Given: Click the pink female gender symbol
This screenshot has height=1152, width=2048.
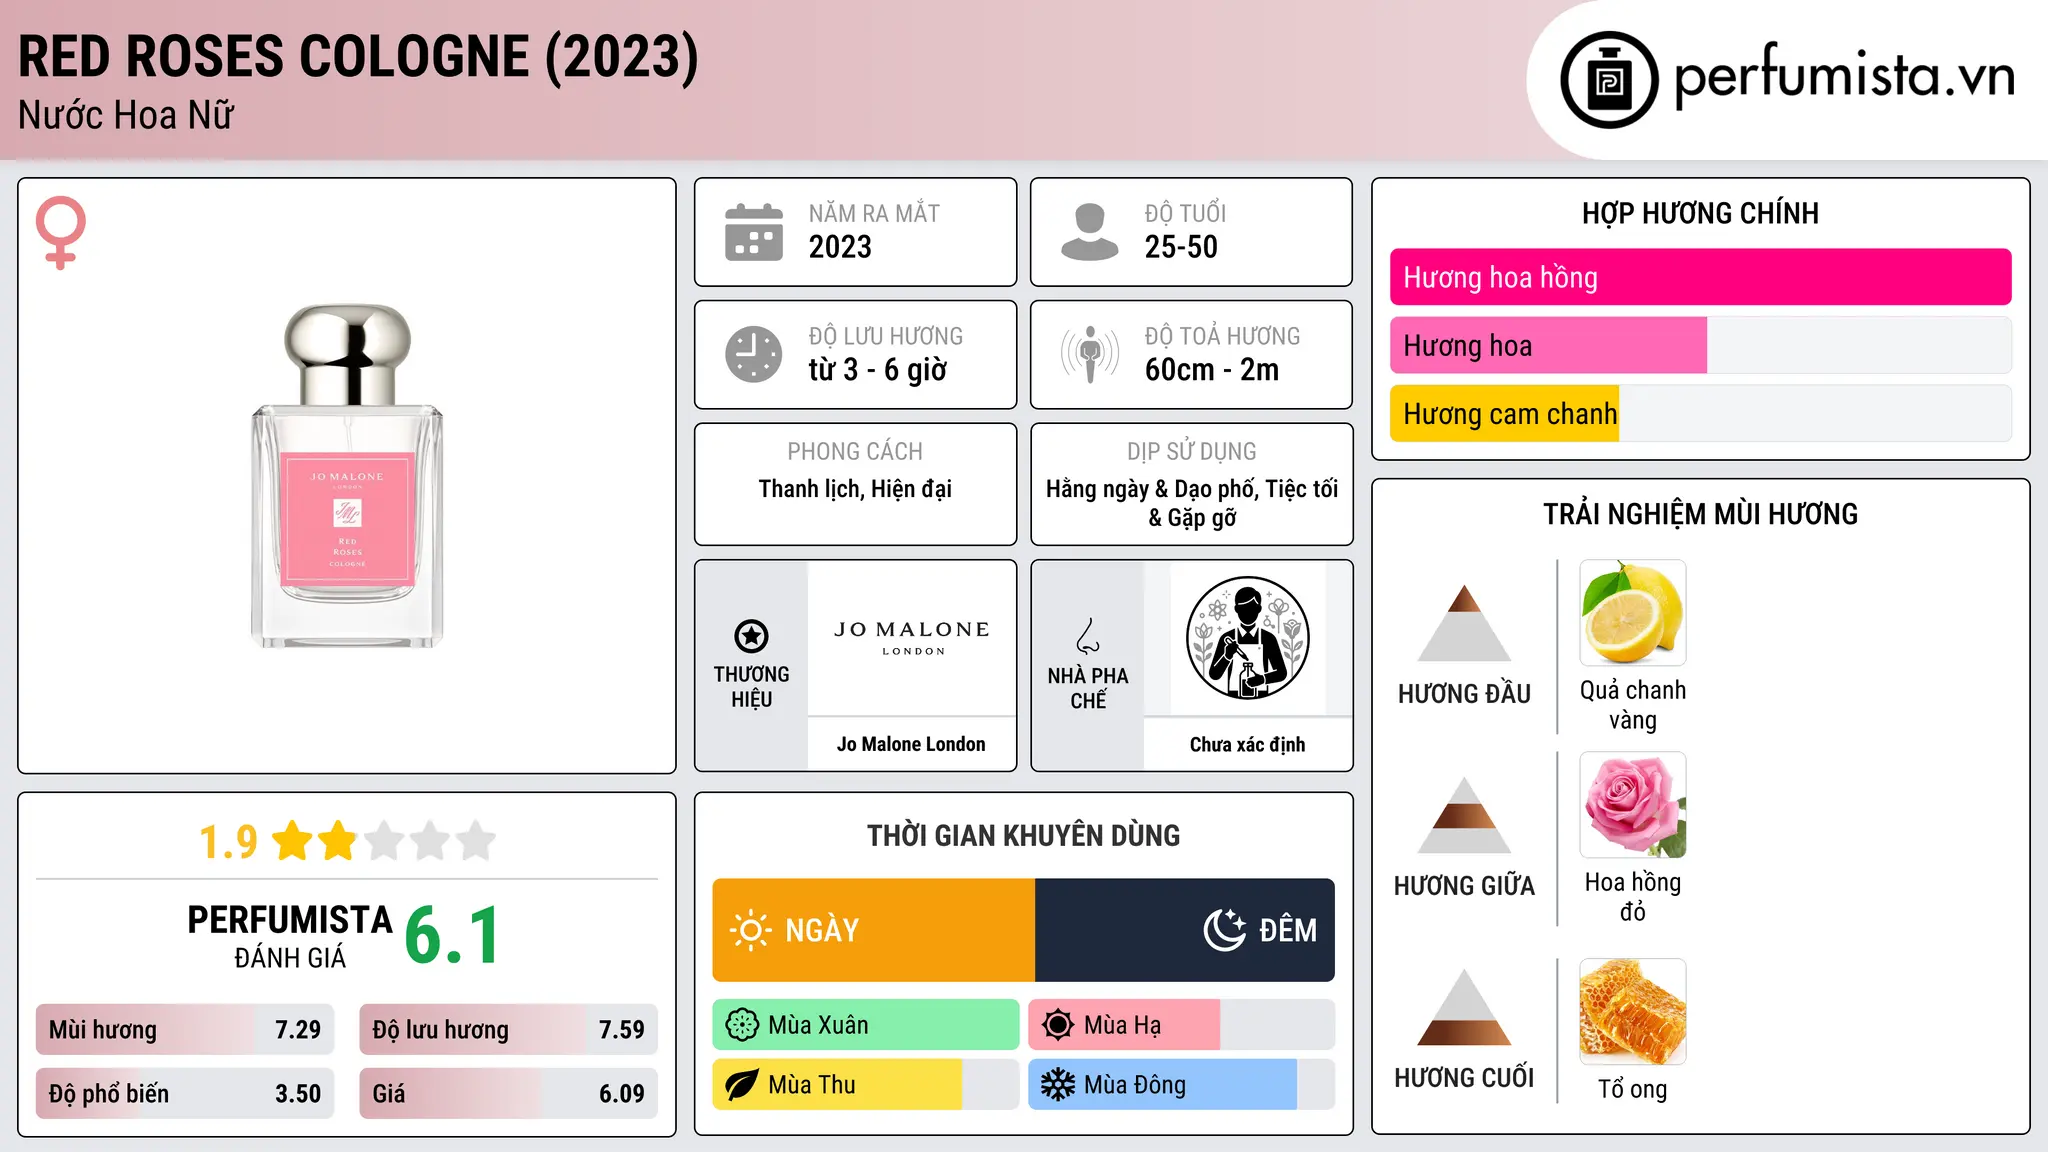Looking at the screenshot, I should pos(60,233).
